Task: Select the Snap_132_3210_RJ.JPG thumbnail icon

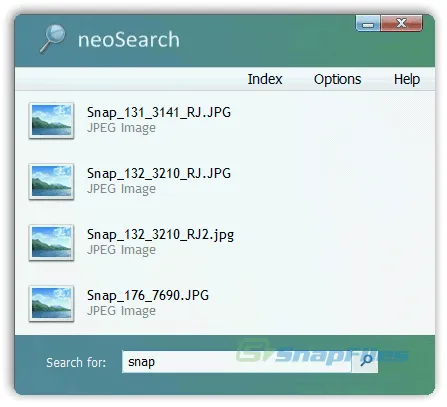Action: 51,181
